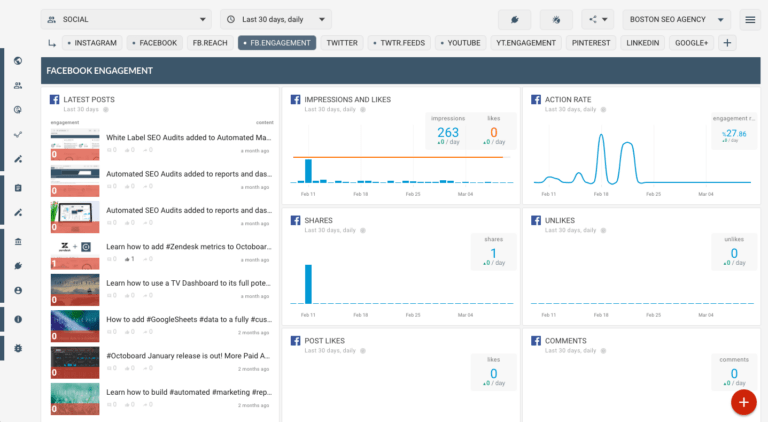768x422 pixels.
Task: Click the bug icon button in top bar
Action: coord(556,20)
